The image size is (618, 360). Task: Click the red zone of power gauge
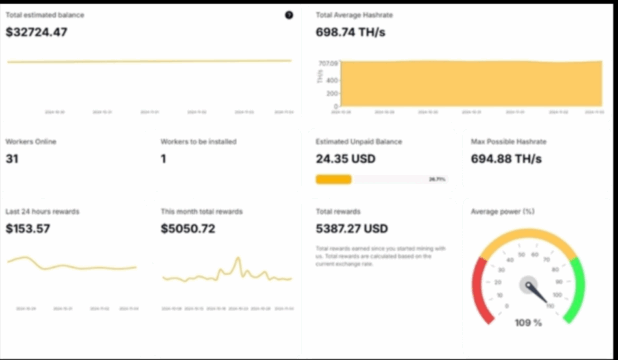click(x=481, y=290)
